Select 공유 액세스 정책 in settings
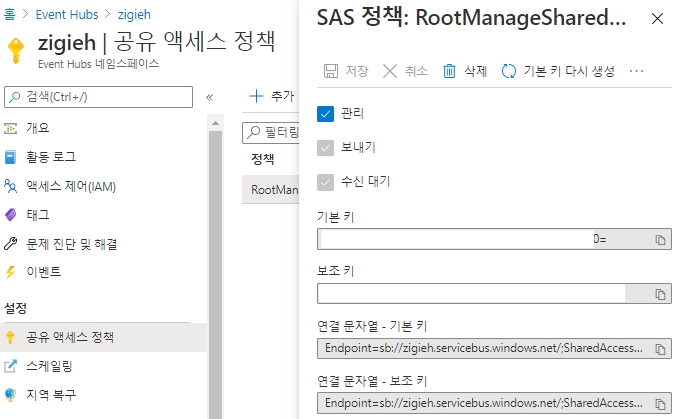 pos(104,337)
